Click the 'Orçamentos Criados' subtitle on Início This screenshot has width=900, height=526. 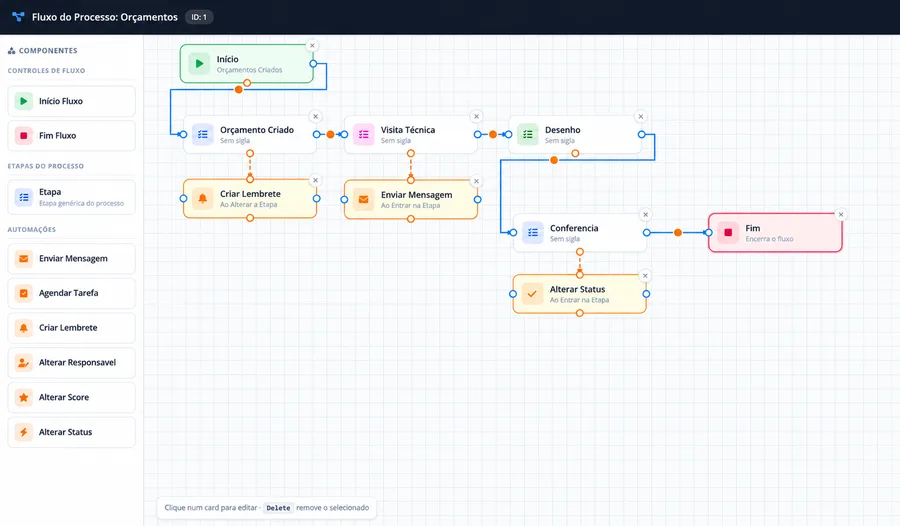(x=249, y=70)
